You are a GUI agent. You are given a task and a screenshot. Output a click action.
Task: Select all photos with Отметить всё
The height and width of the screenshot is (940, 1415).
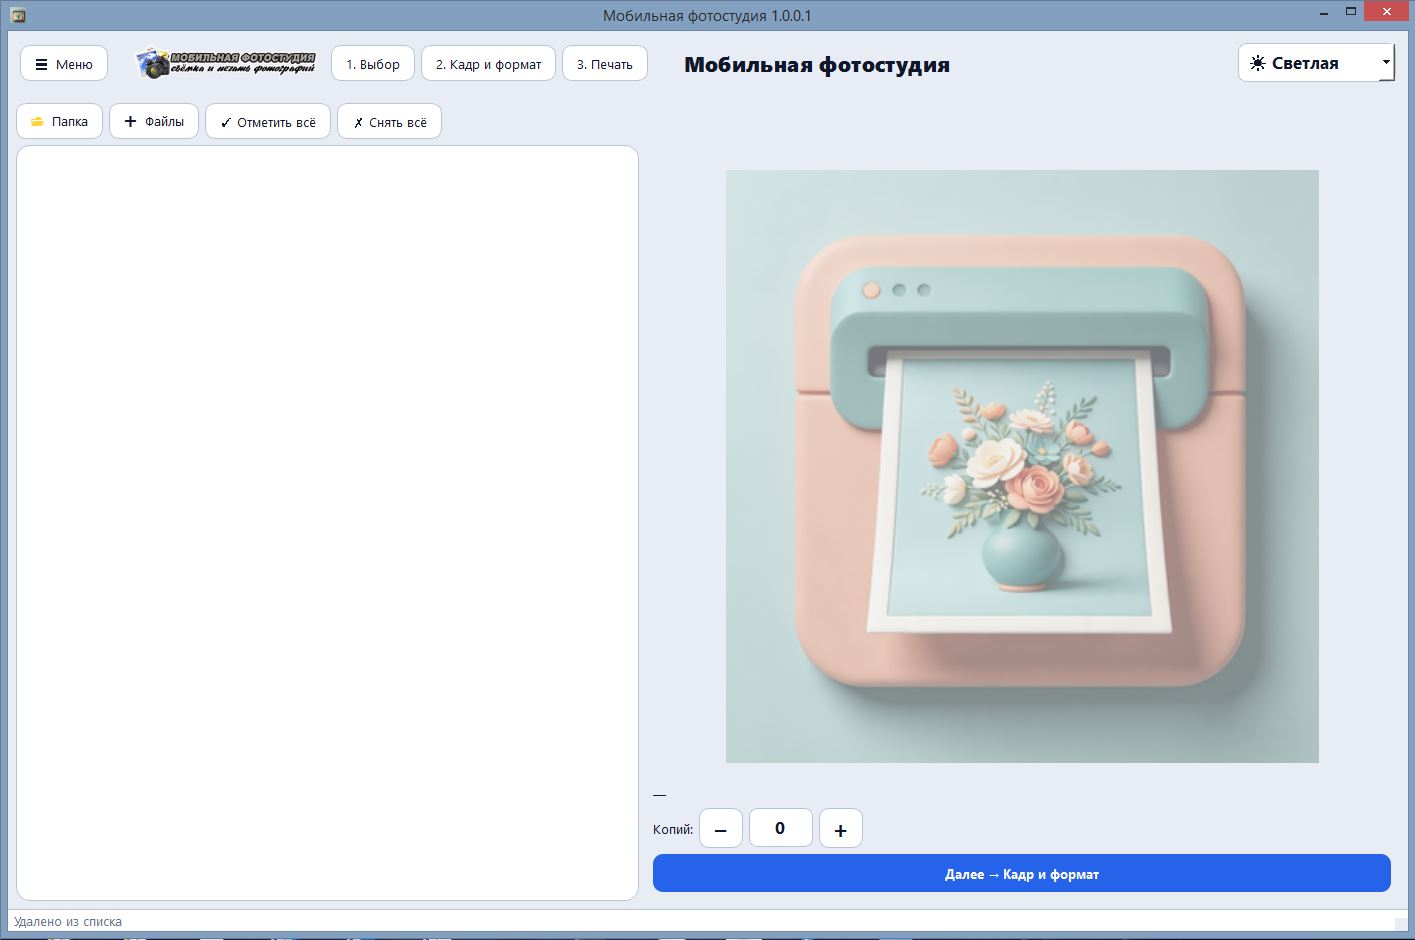click(x=268, y=122)
